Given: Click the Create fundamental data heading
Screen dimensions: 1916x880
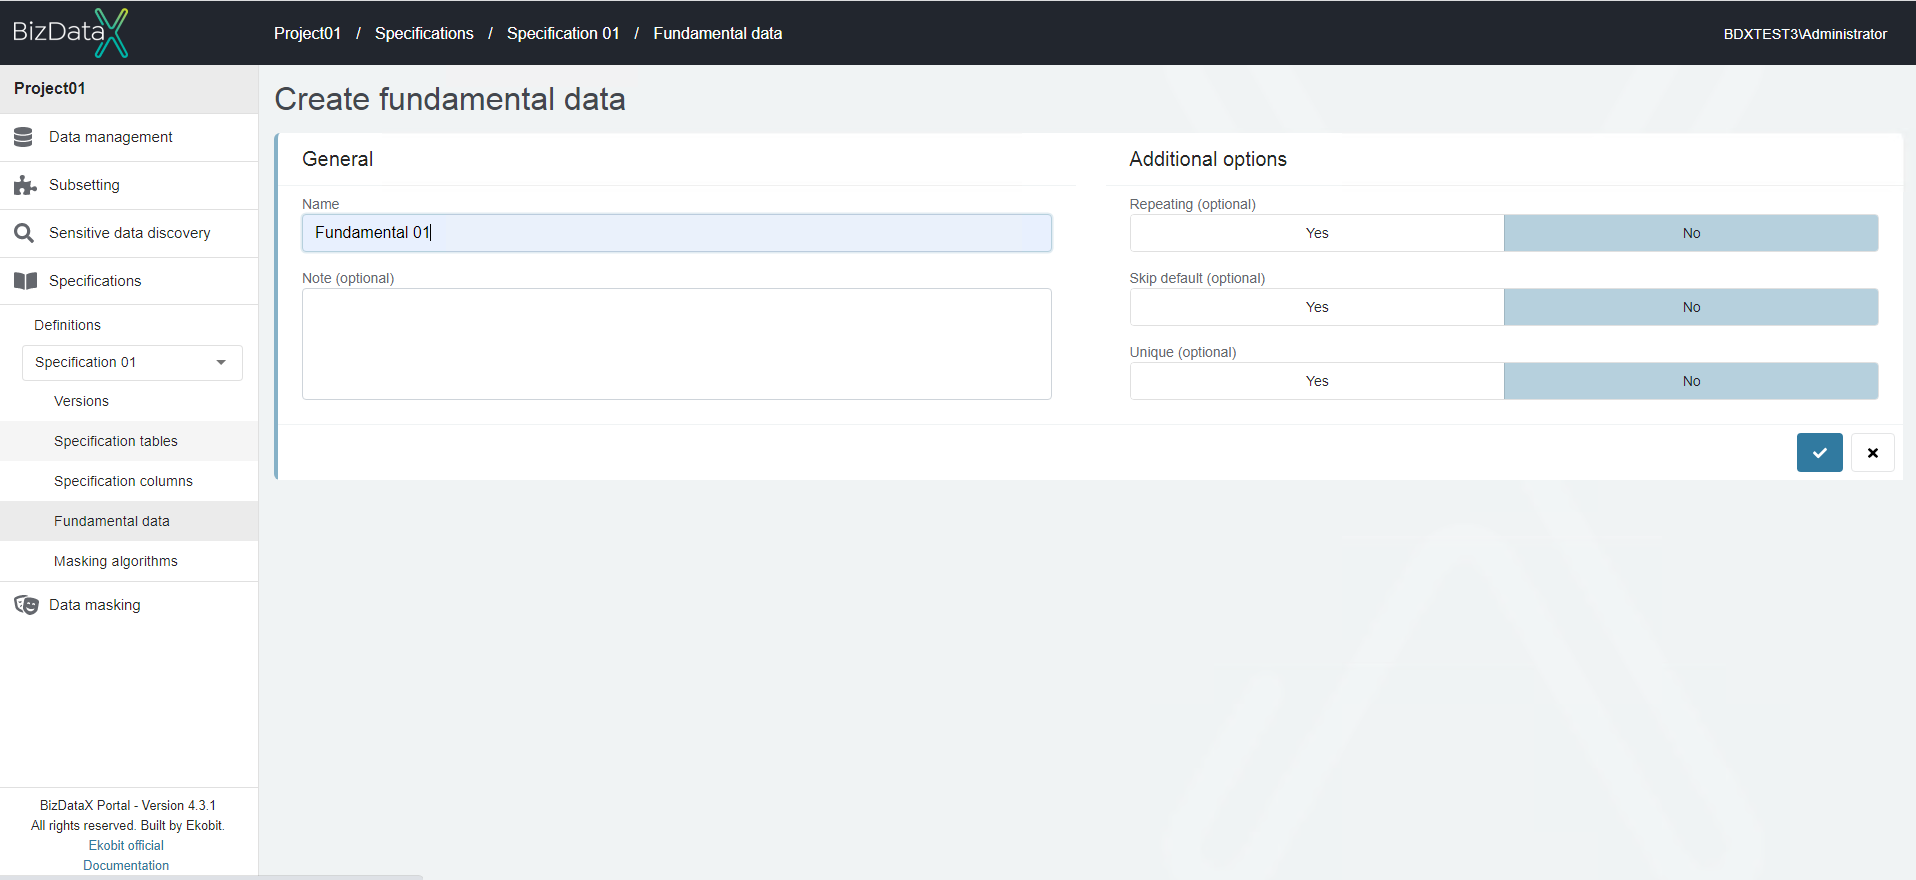Looking at the screenshot, I should pos(450,99).
